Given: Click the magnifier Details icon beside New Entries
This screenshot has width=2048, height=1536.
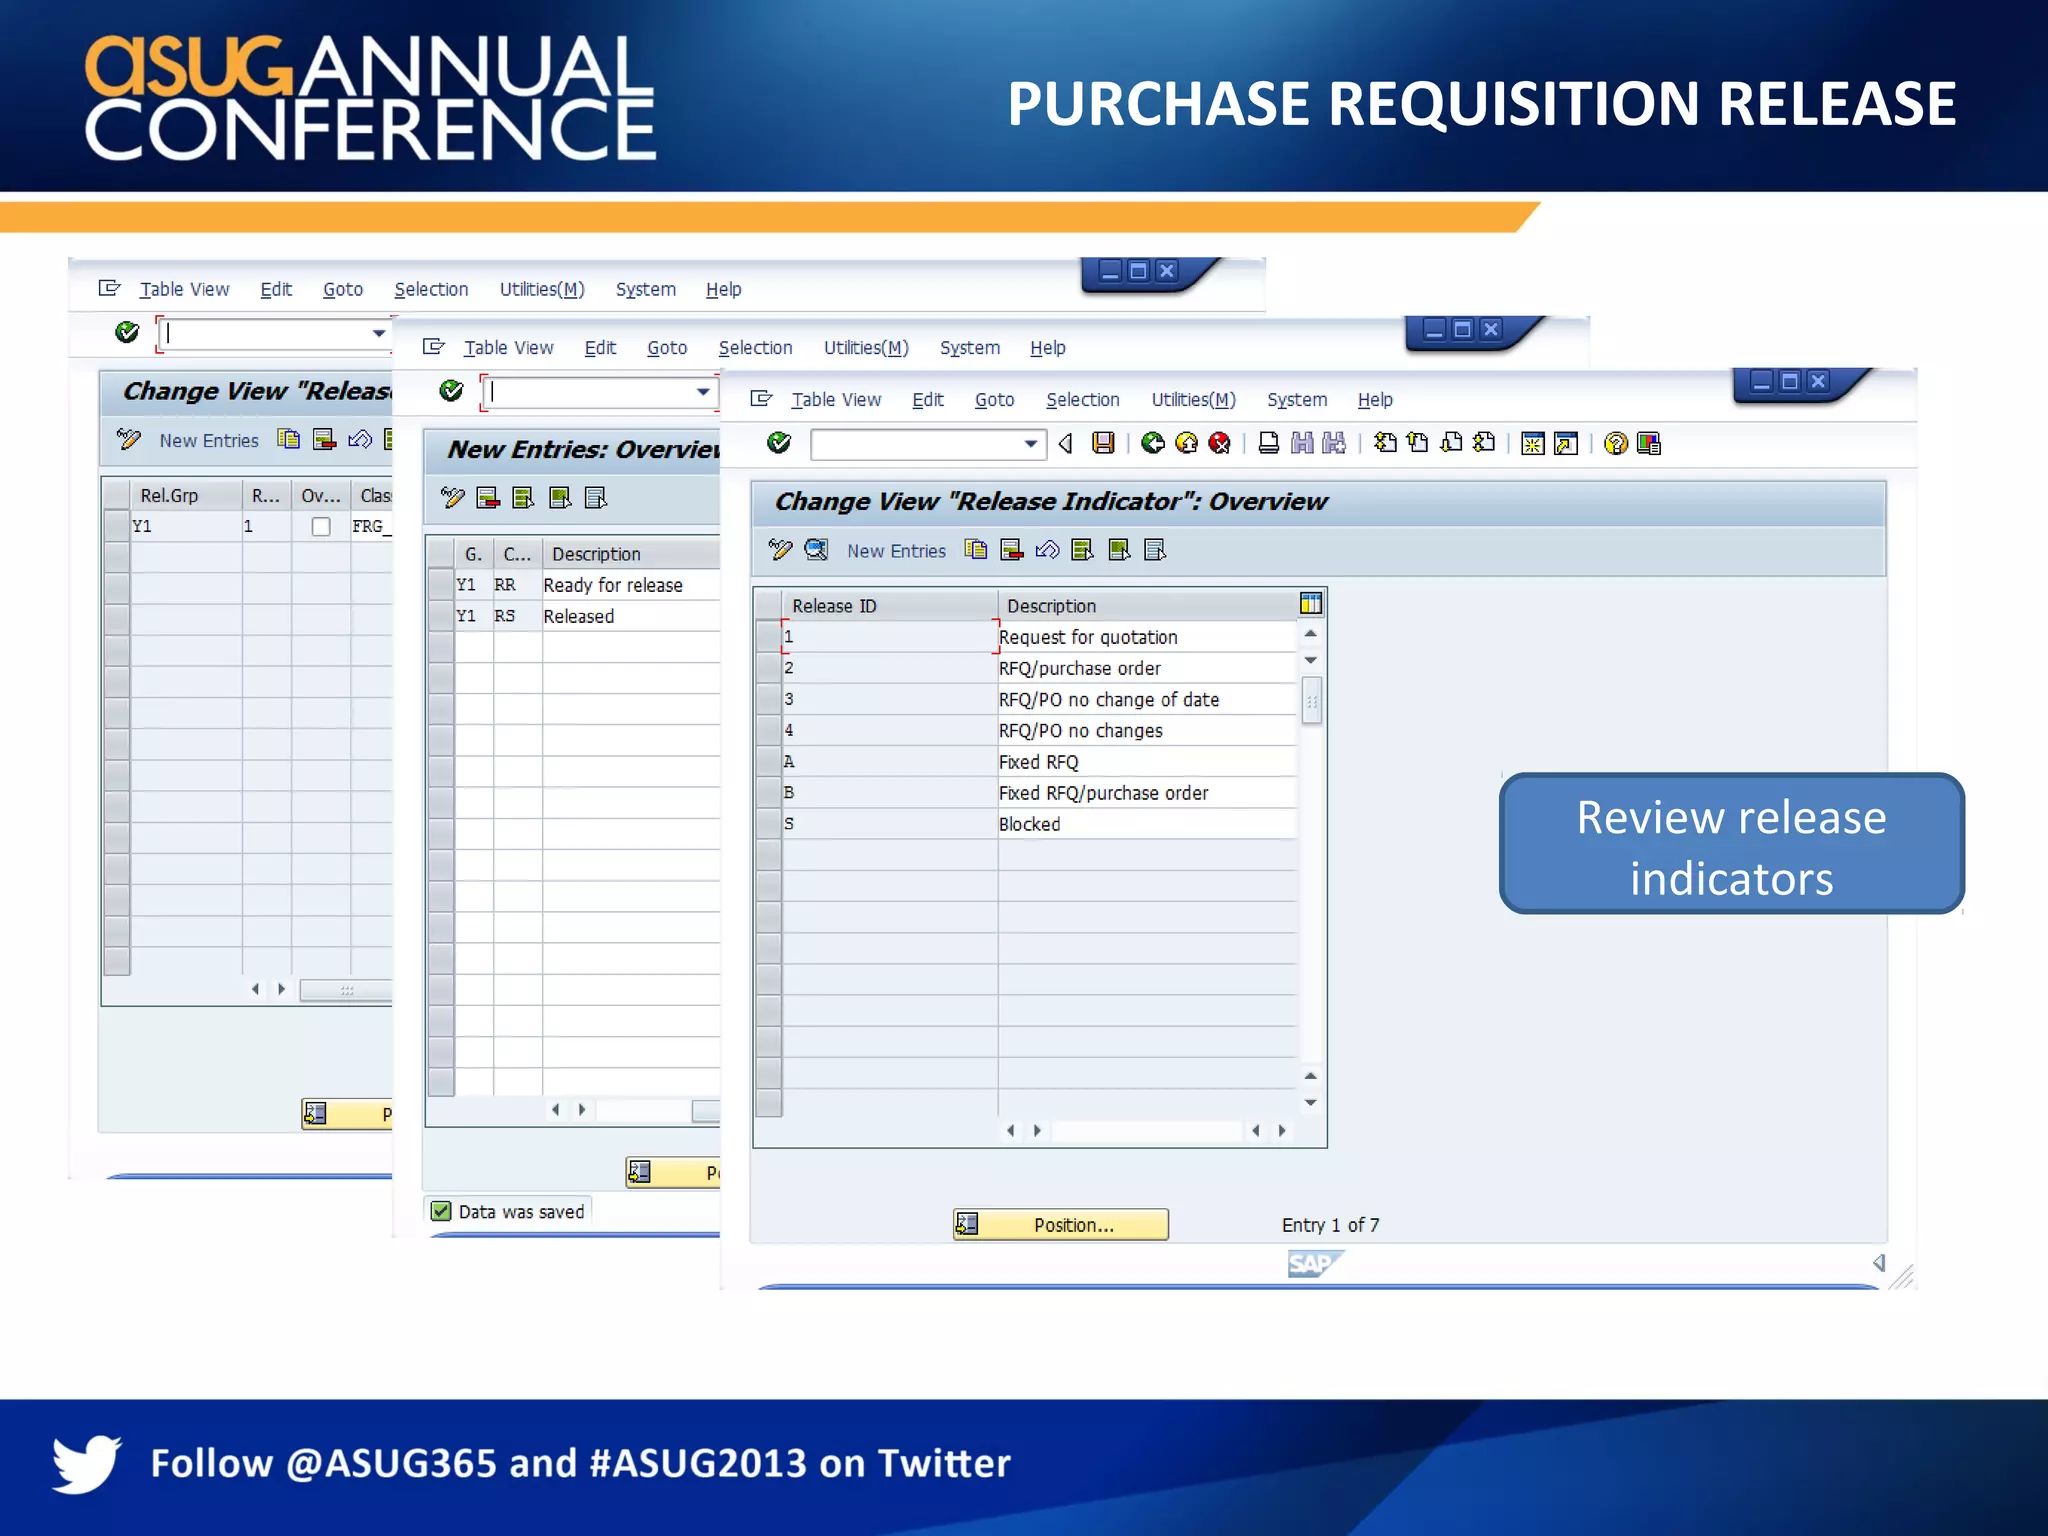Looking at the screenshot, I should [x=816, y=550].
